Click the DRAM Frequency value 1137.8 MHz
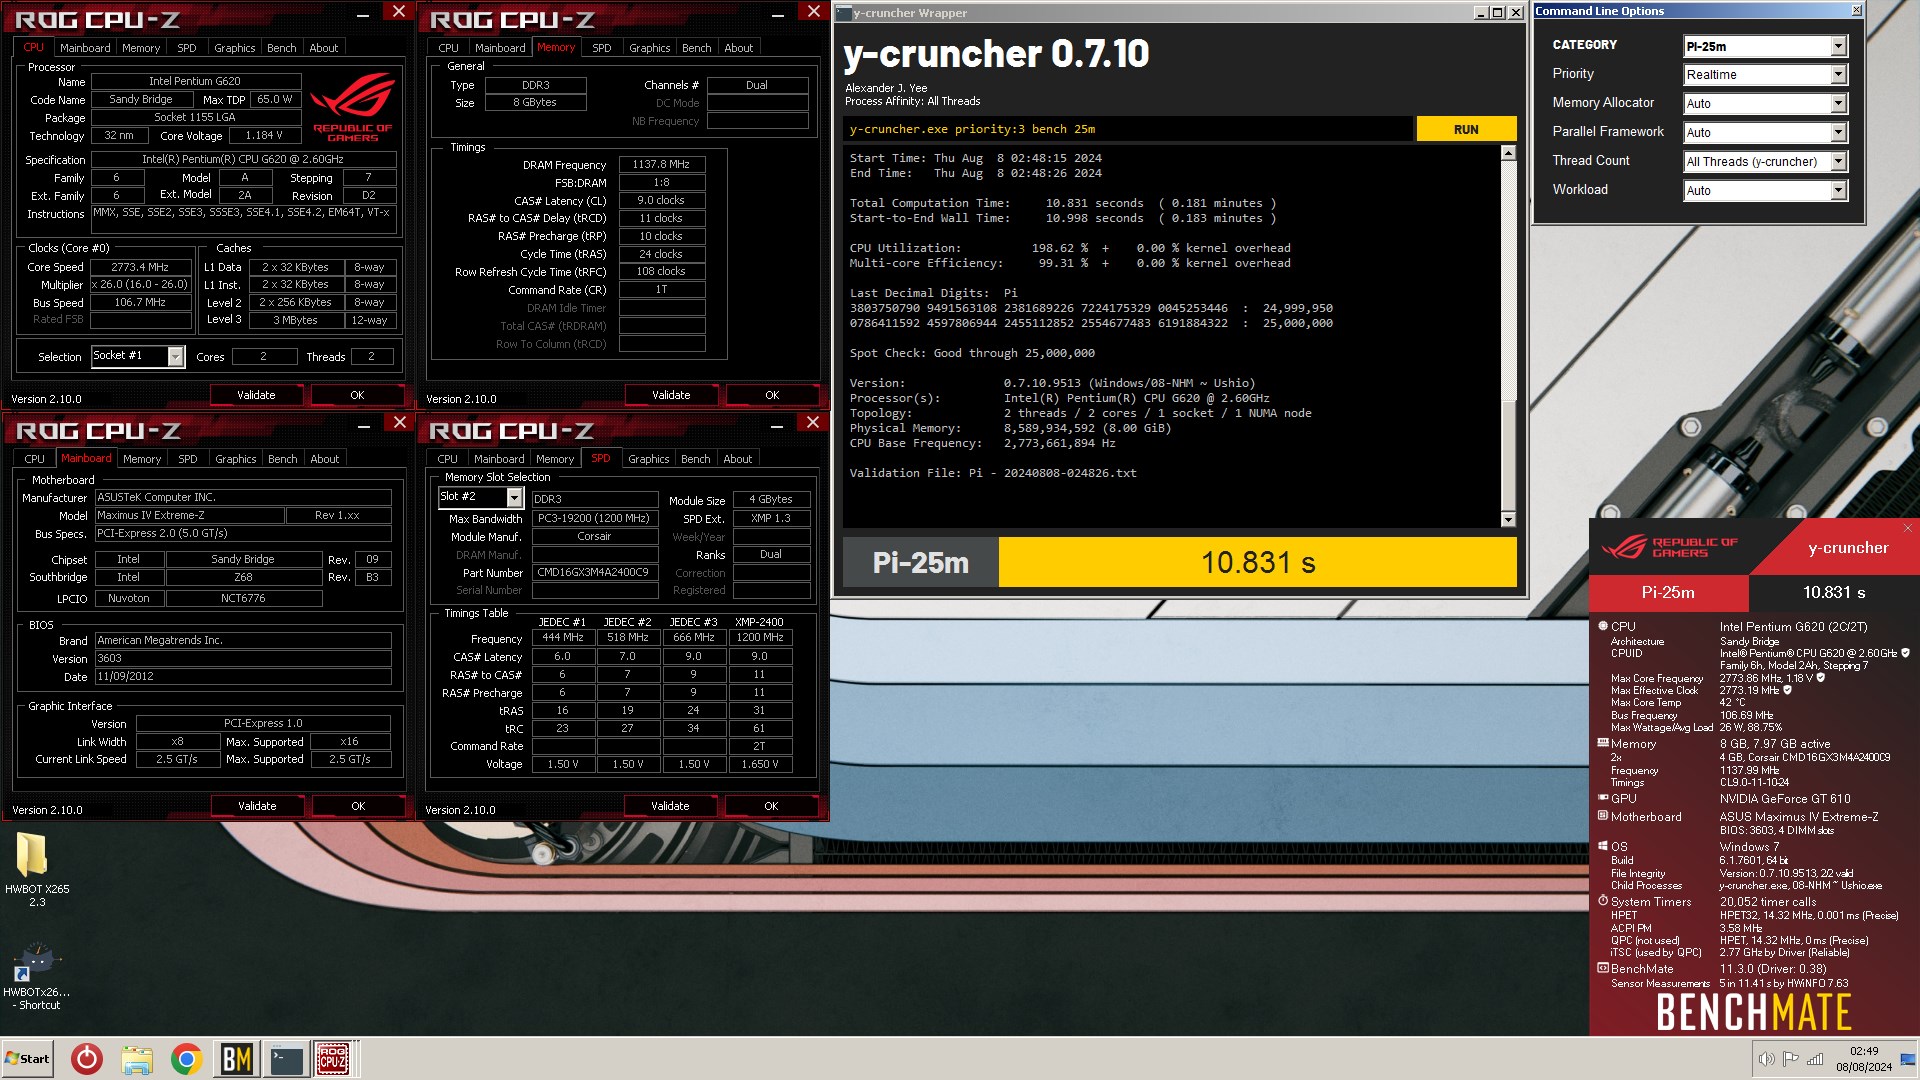1920x1080 pixels. pos(661,164)
